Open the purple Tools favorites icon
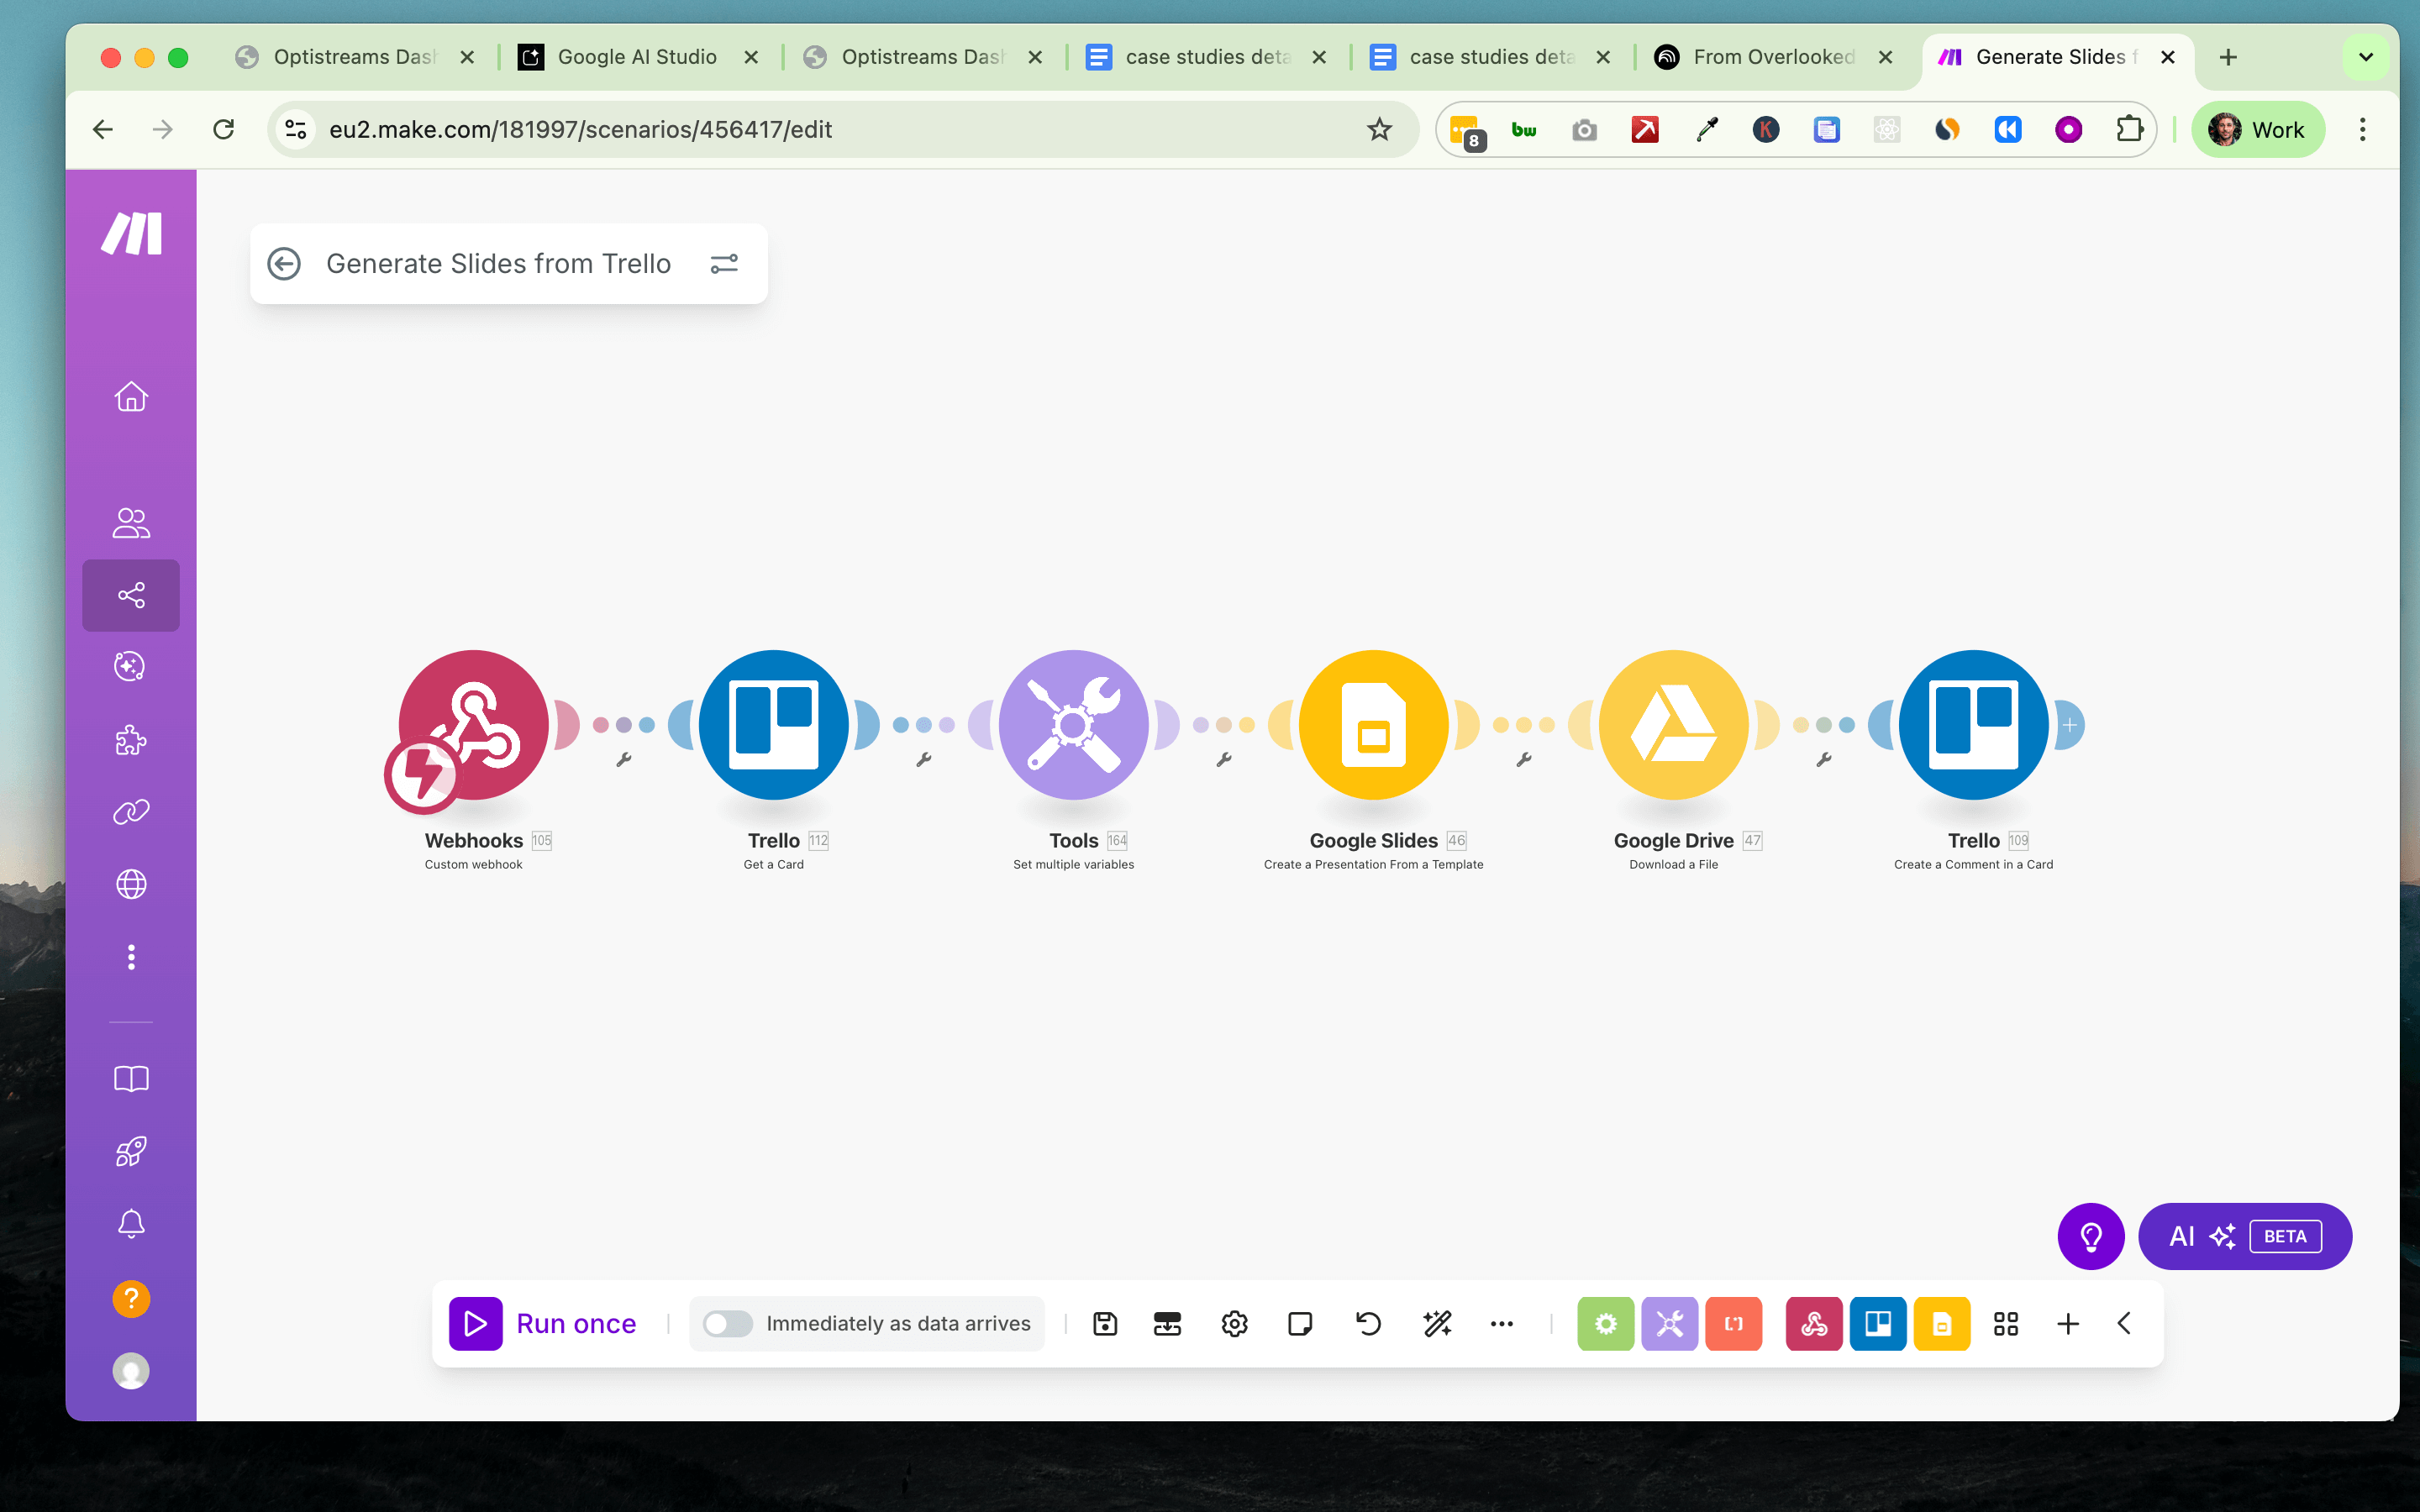The width and height of the screenshot is (2420, 1512). pos(1669,1324)
